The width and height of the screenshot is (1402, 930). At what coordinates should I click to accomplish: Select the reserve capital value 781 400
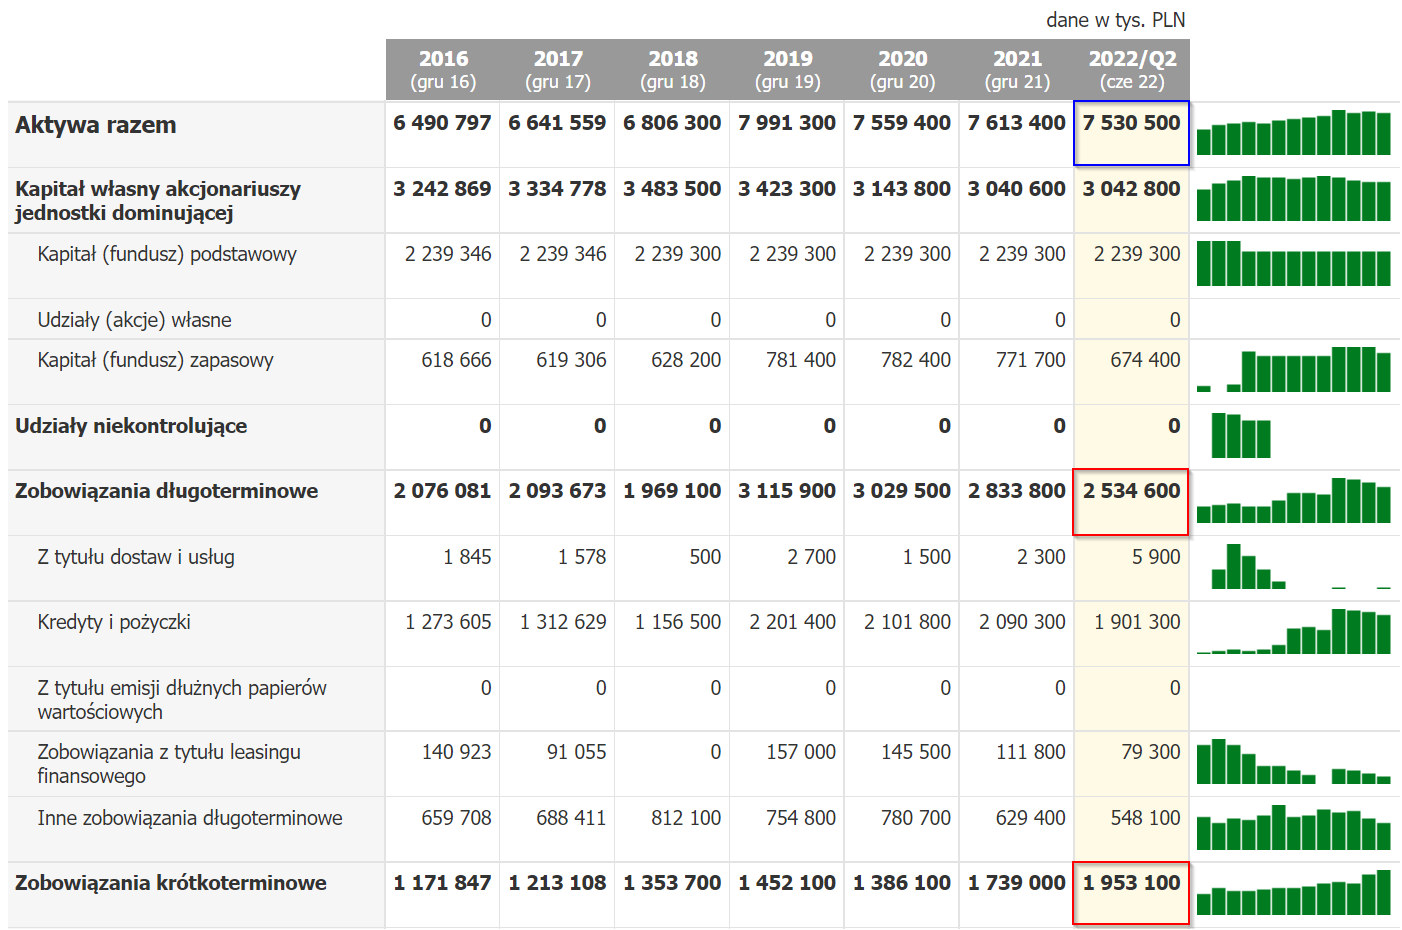pos(801,360)
